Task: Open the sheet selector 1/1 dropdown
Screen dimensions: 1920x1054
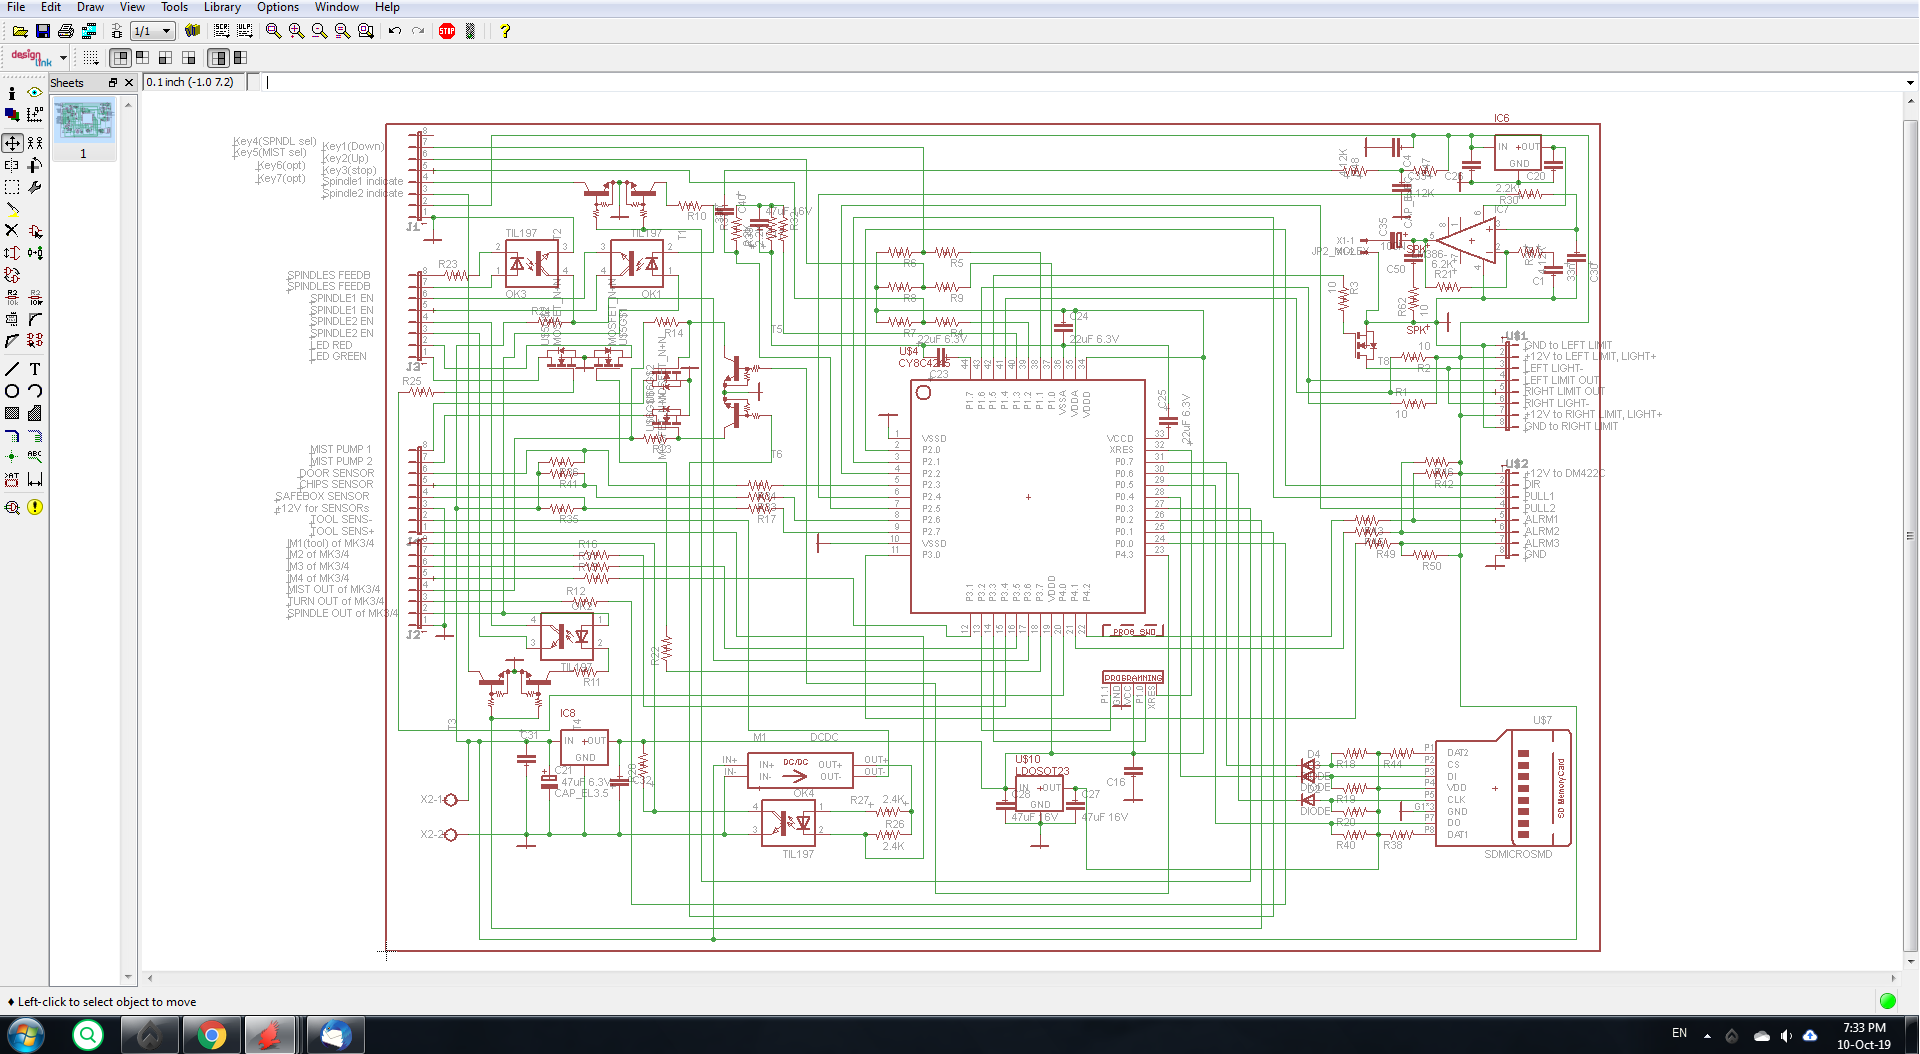Action: (153, 31)
